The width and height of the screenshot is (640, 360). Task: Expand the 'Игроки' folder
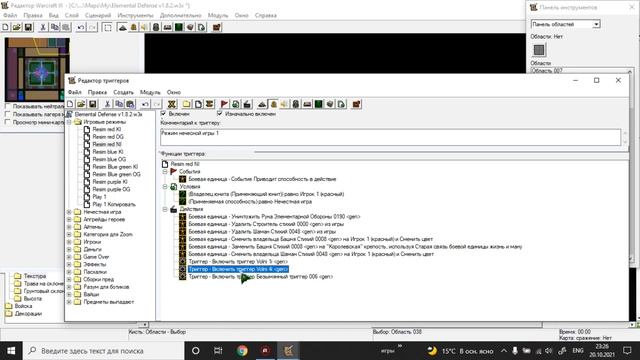click(x=69, y=242)
